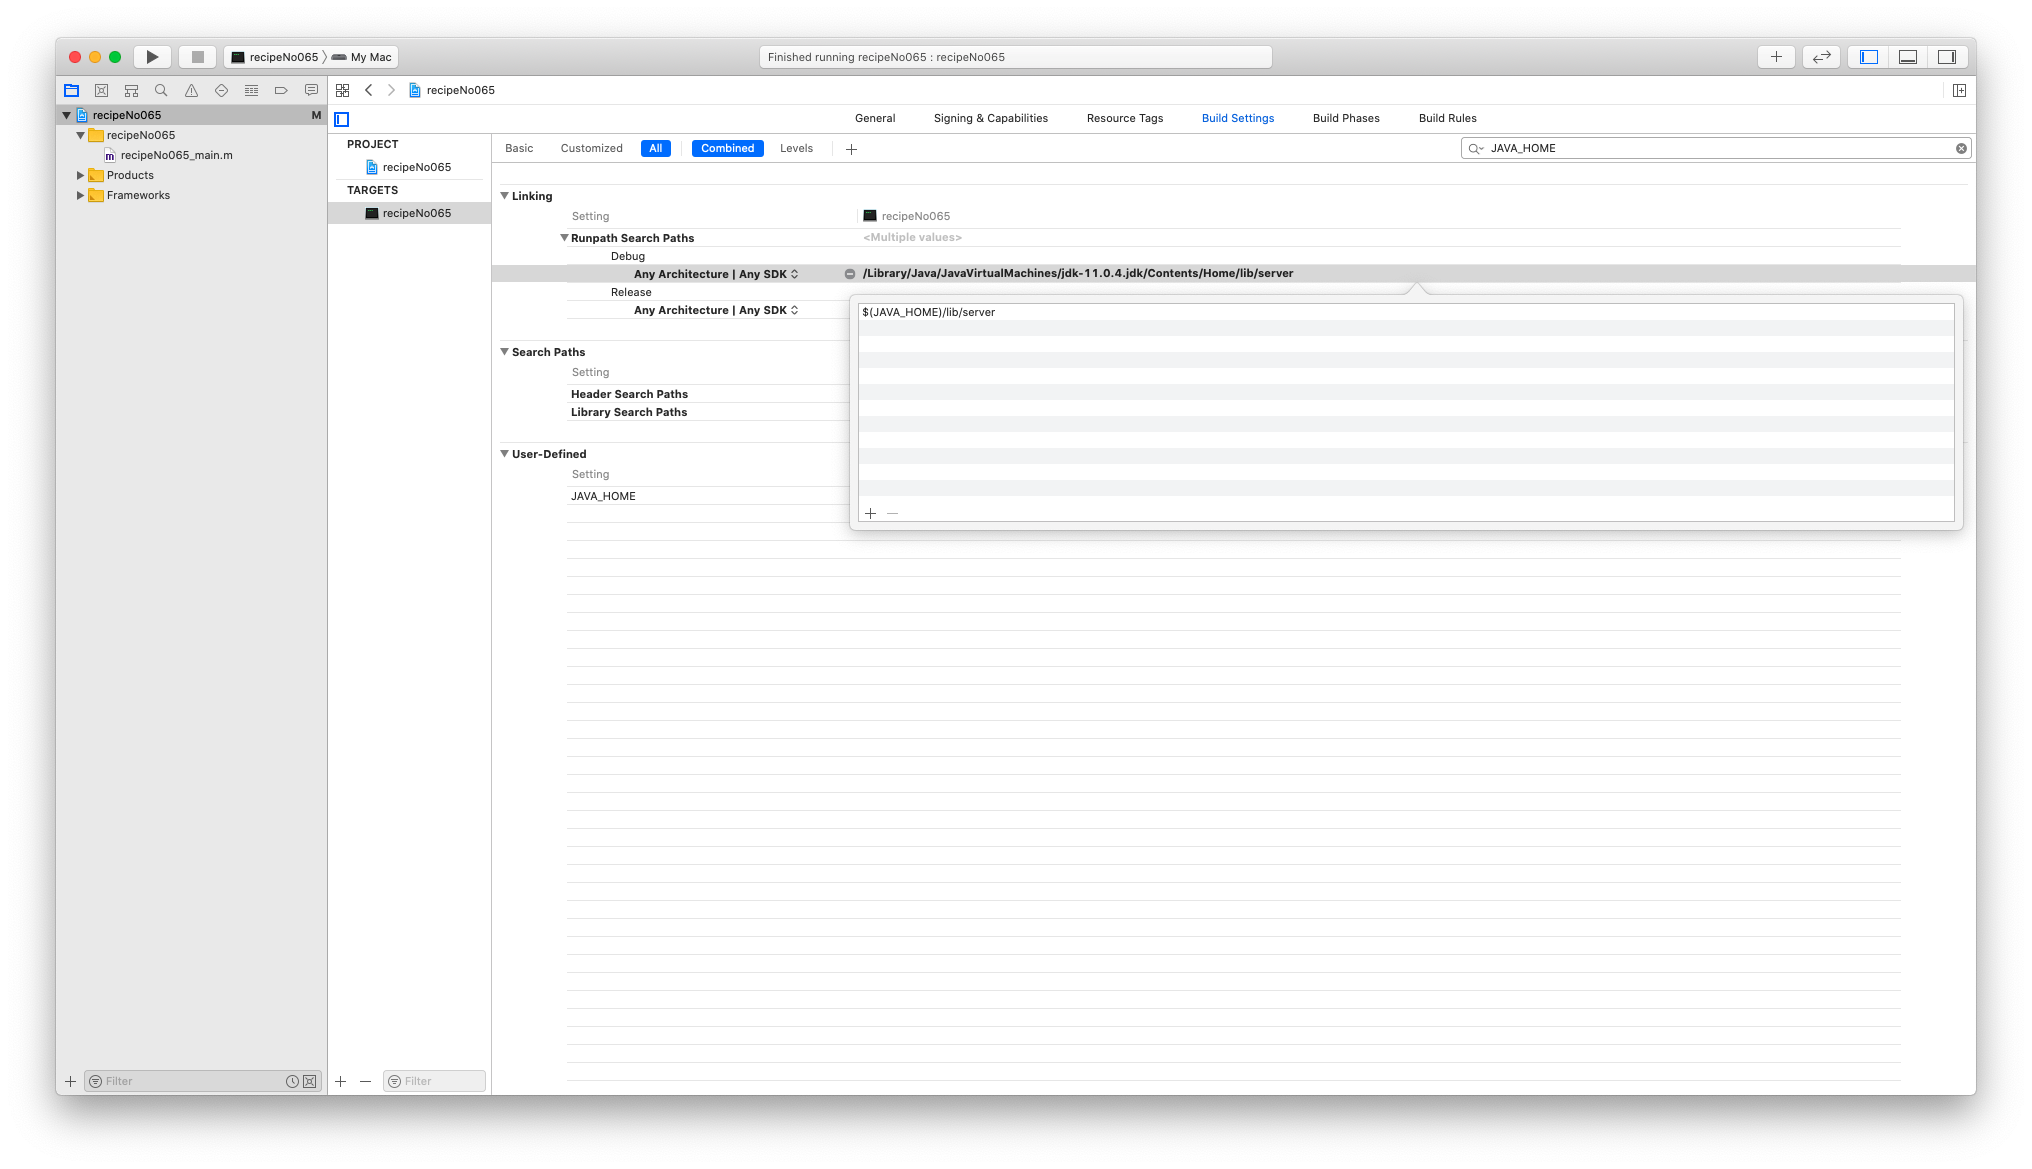Show Customized build settings
Image resolution: width=2032 pixels, height=1169 pixels.
coord(591,148)
